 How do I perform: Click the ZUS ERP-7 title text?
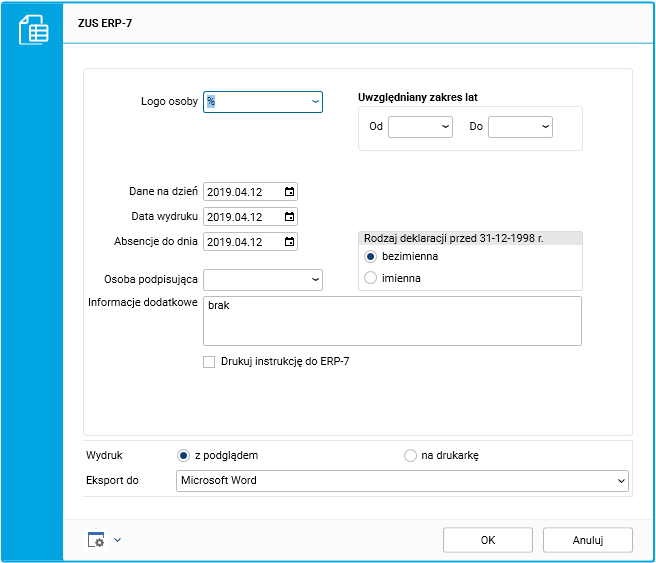pos(105,23)
